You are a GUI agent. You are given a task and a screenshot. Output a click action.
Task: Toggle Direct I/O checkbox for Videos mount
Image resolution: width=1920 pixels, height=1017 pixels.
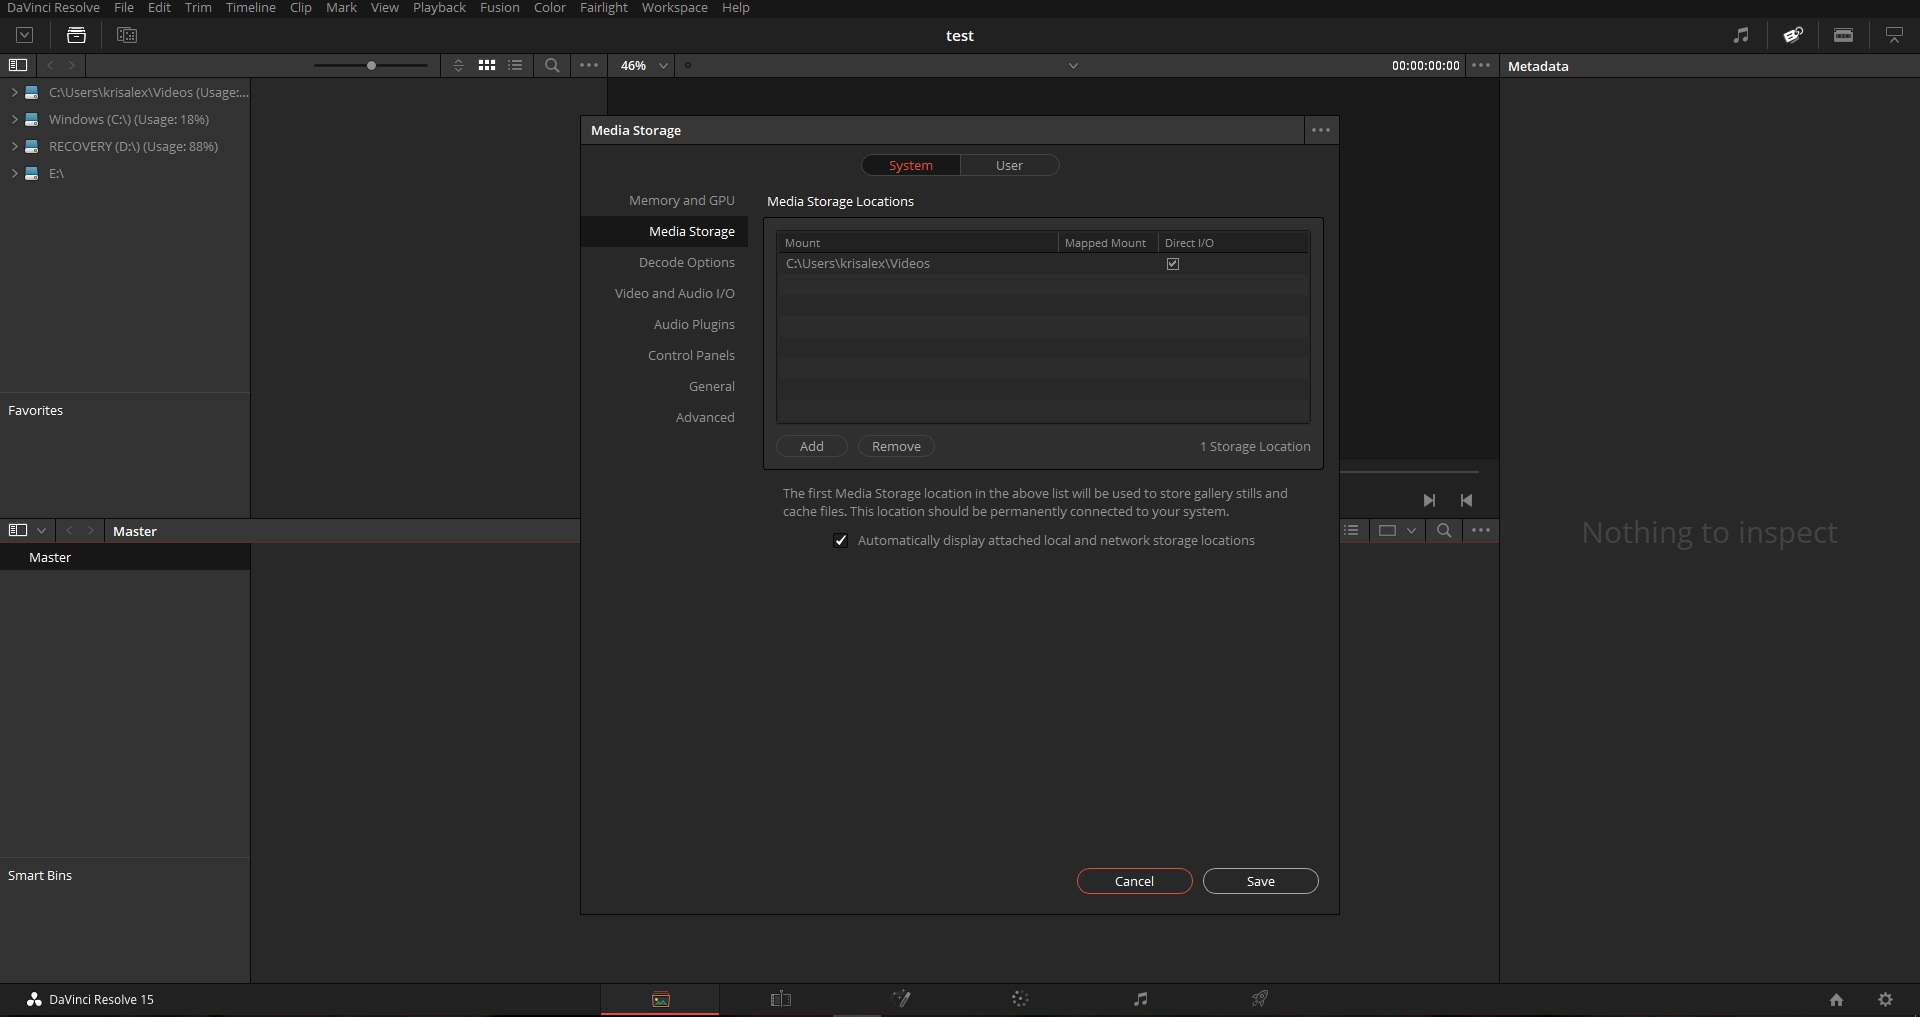coord(1173,264)
